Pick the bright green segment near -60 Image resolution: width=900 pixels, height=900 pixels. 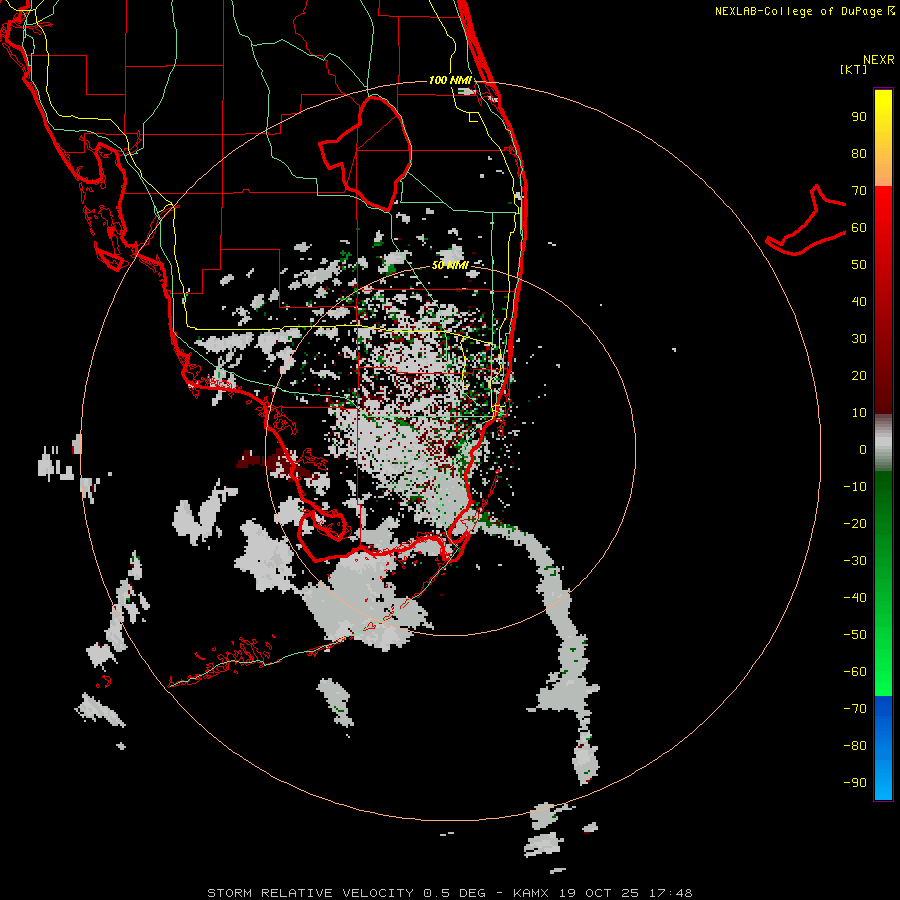click(883, 674)
